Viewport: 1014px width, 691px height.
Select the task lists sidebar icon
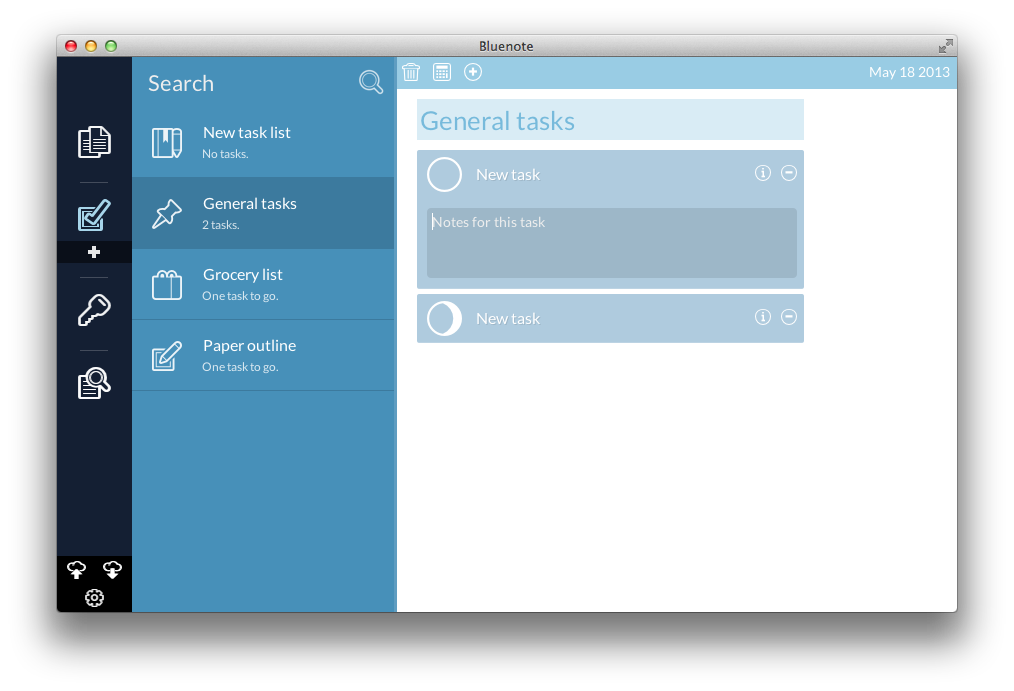pyautogui.click(x=94, y=215)
